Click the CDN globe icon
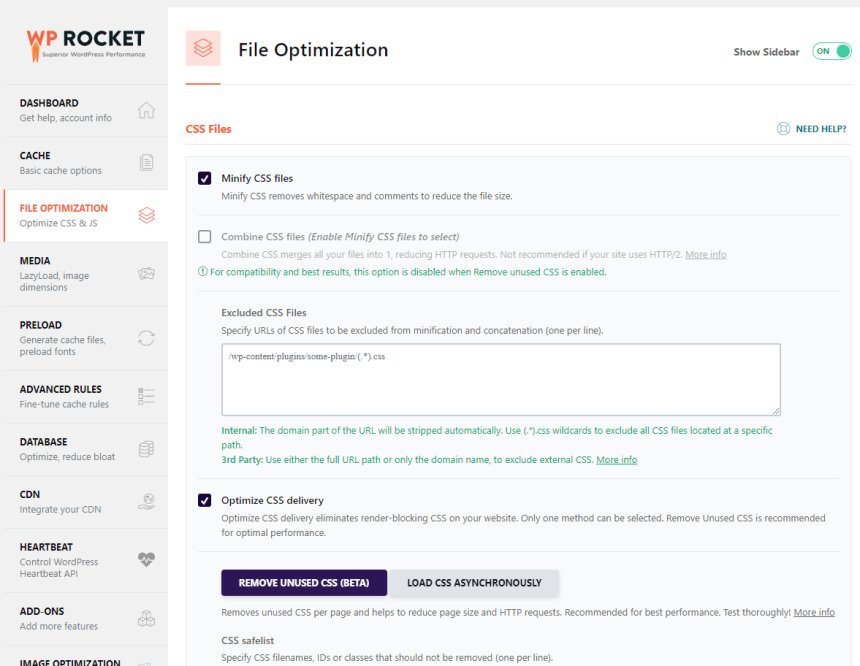This screenshot has height=666, width=860. (146, 501)
